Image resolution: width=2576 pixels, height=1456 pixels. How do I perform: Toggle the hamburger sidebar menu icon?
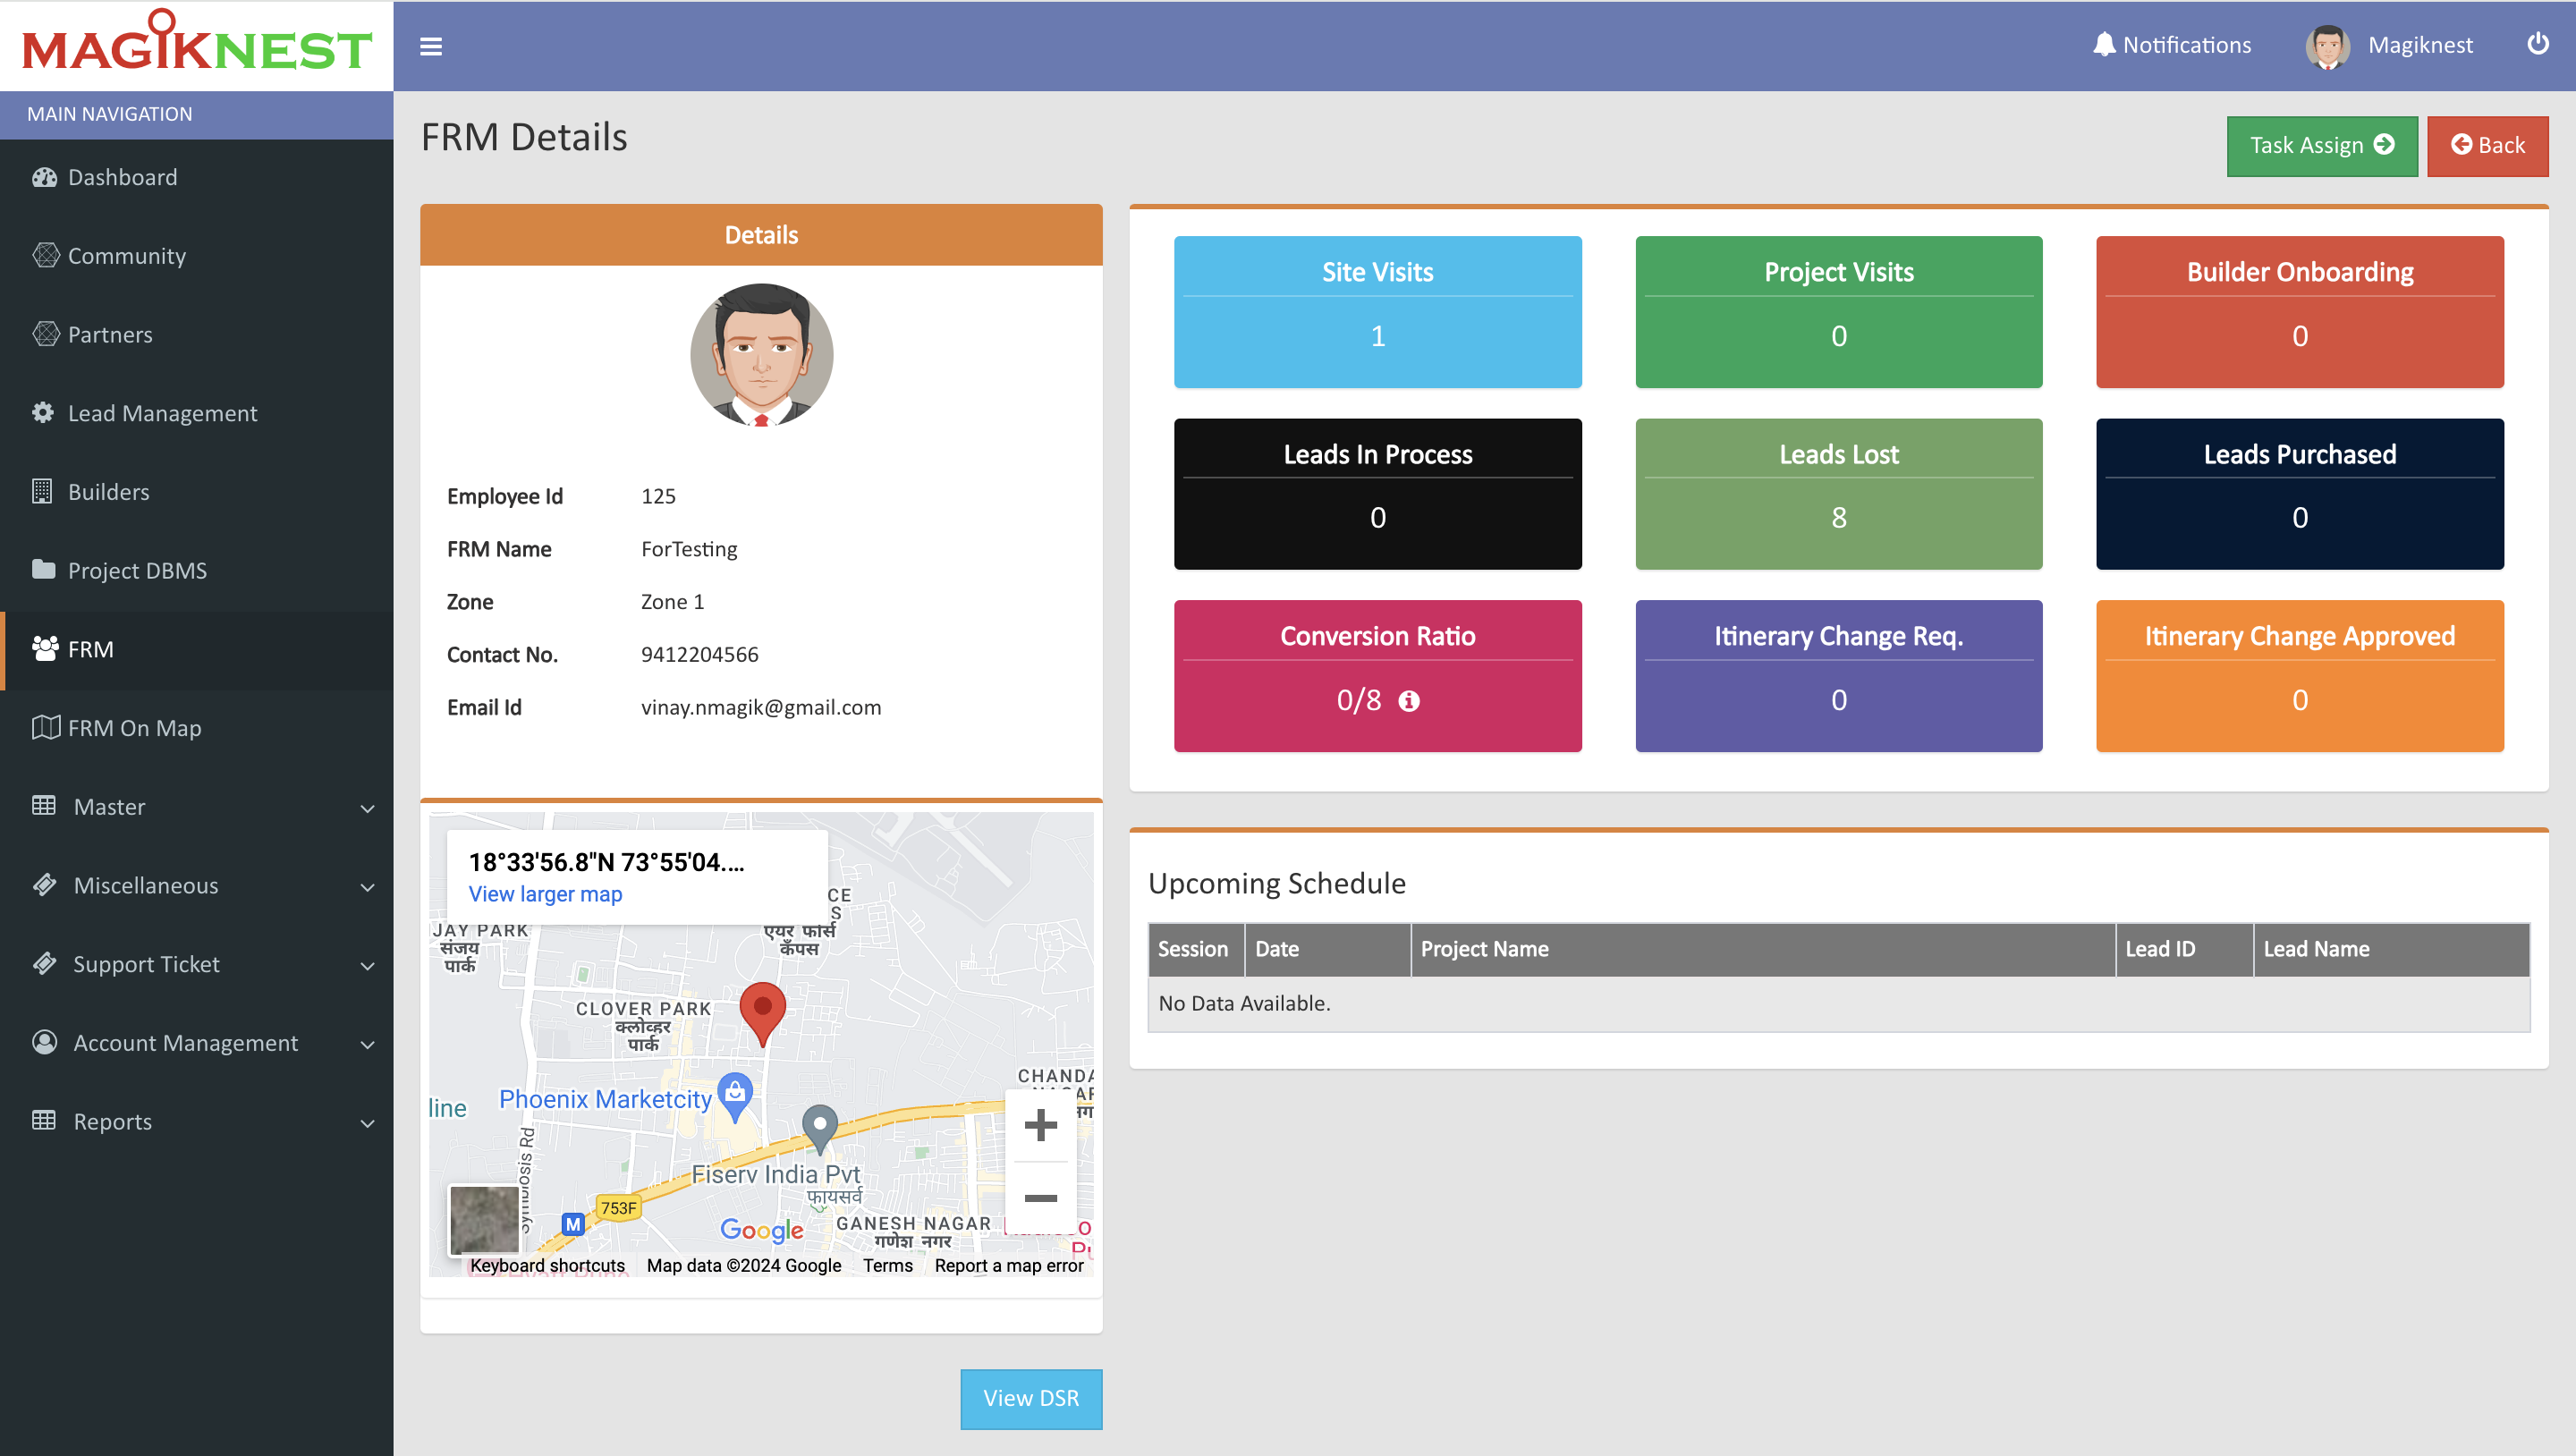click(x=431, y=46)
